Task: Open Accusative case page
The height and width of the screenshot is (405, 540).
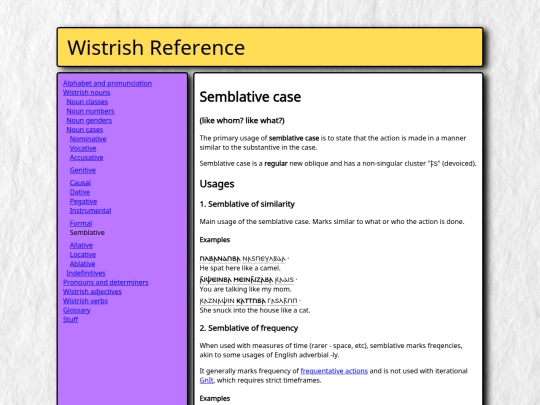Action: point(86,158)
